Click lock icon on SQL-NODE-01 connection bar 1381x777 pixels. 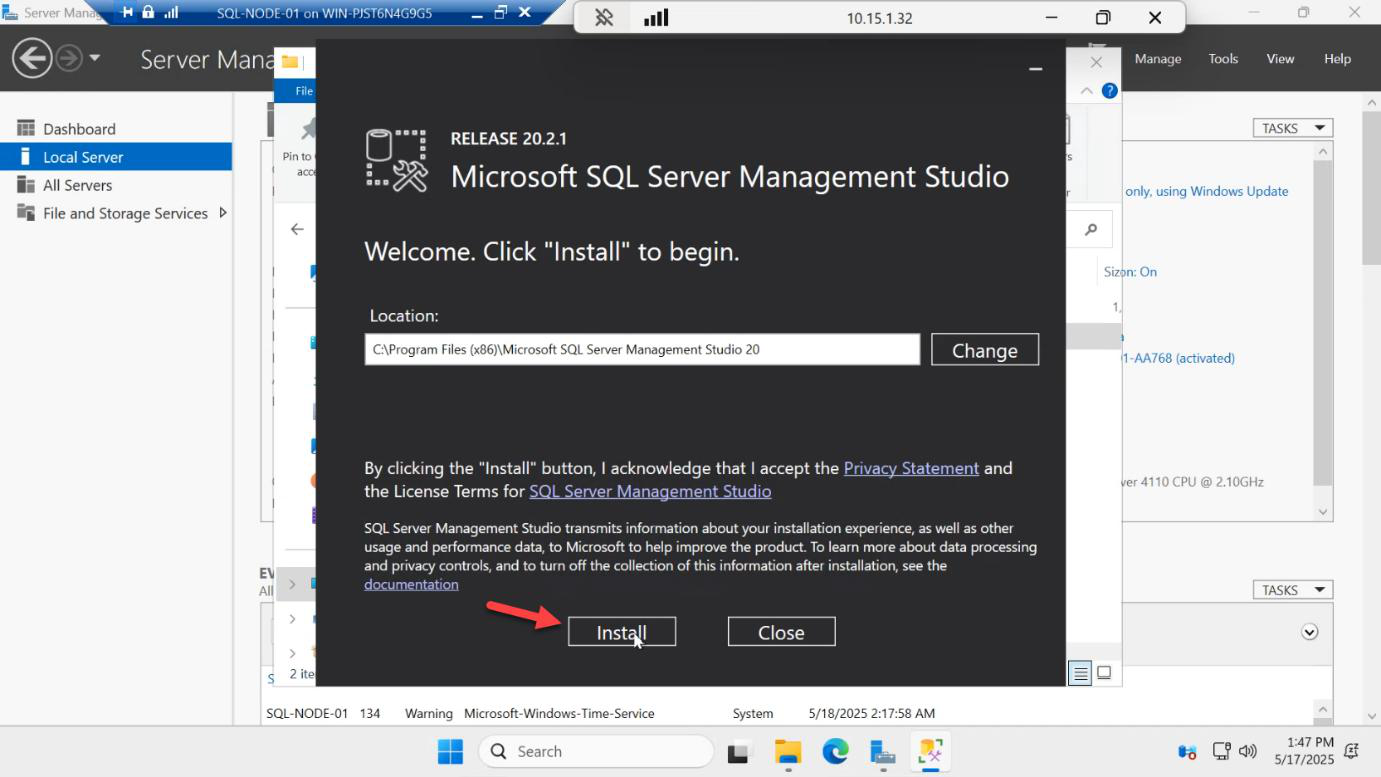pos(148,13)
